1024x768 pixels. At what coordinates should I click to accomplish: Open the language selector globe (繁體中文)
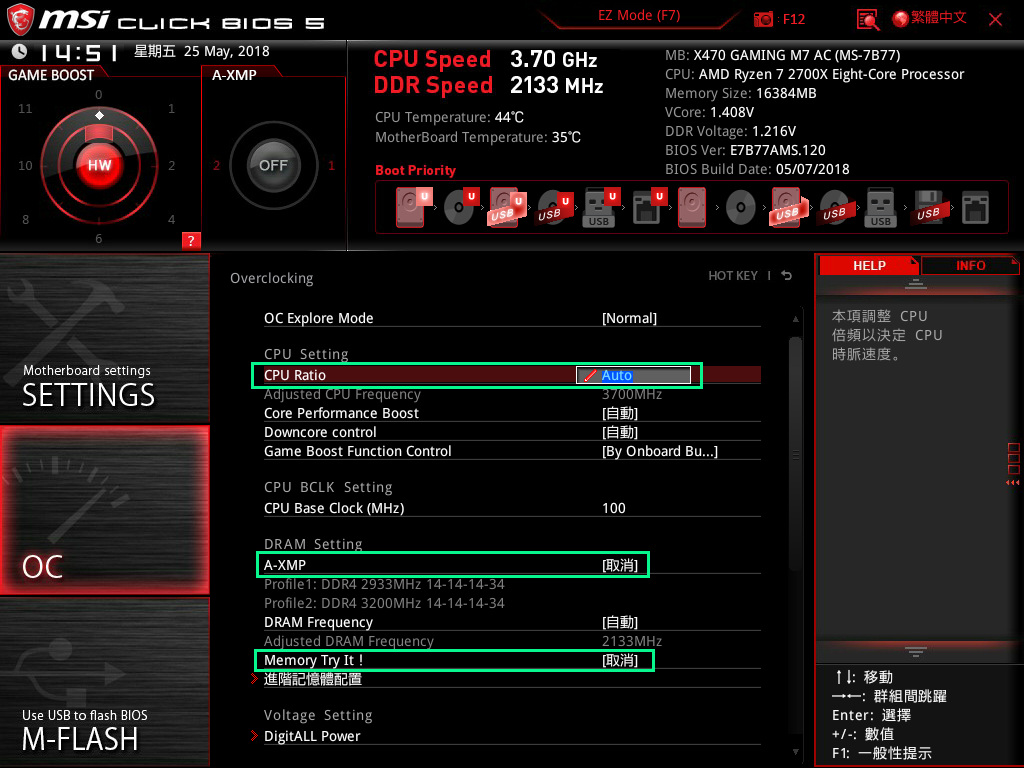[x=929, y=18]
